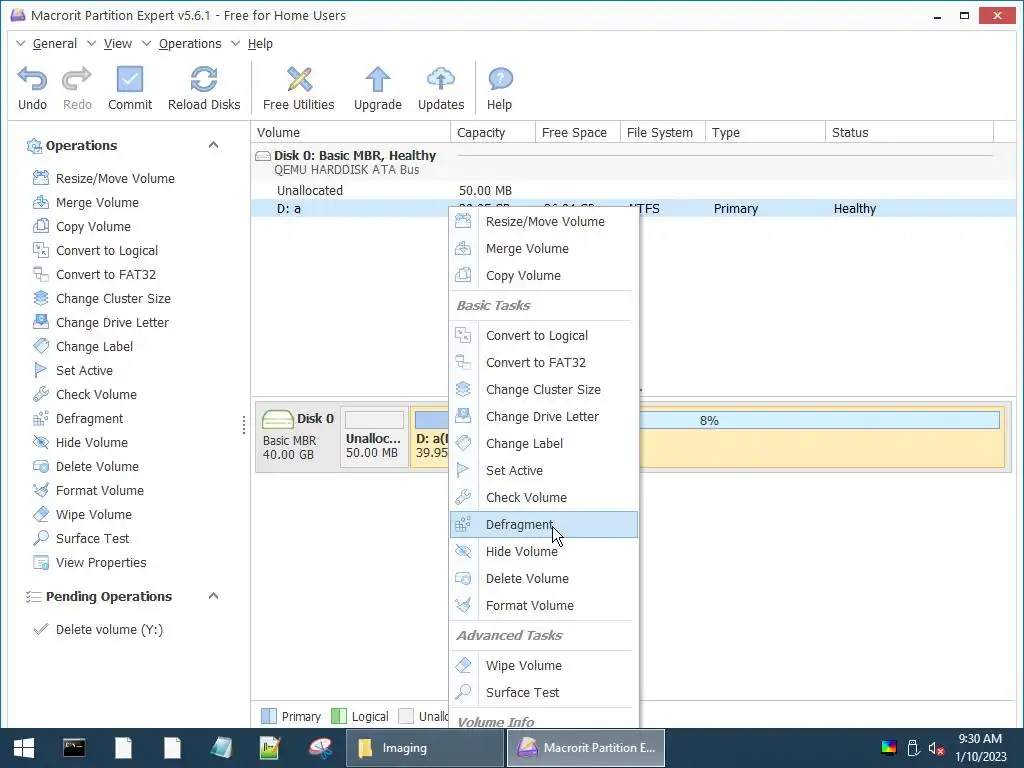Open the General menu
This screenshot has width=1024, height=768.
click(x=54, y=44)
